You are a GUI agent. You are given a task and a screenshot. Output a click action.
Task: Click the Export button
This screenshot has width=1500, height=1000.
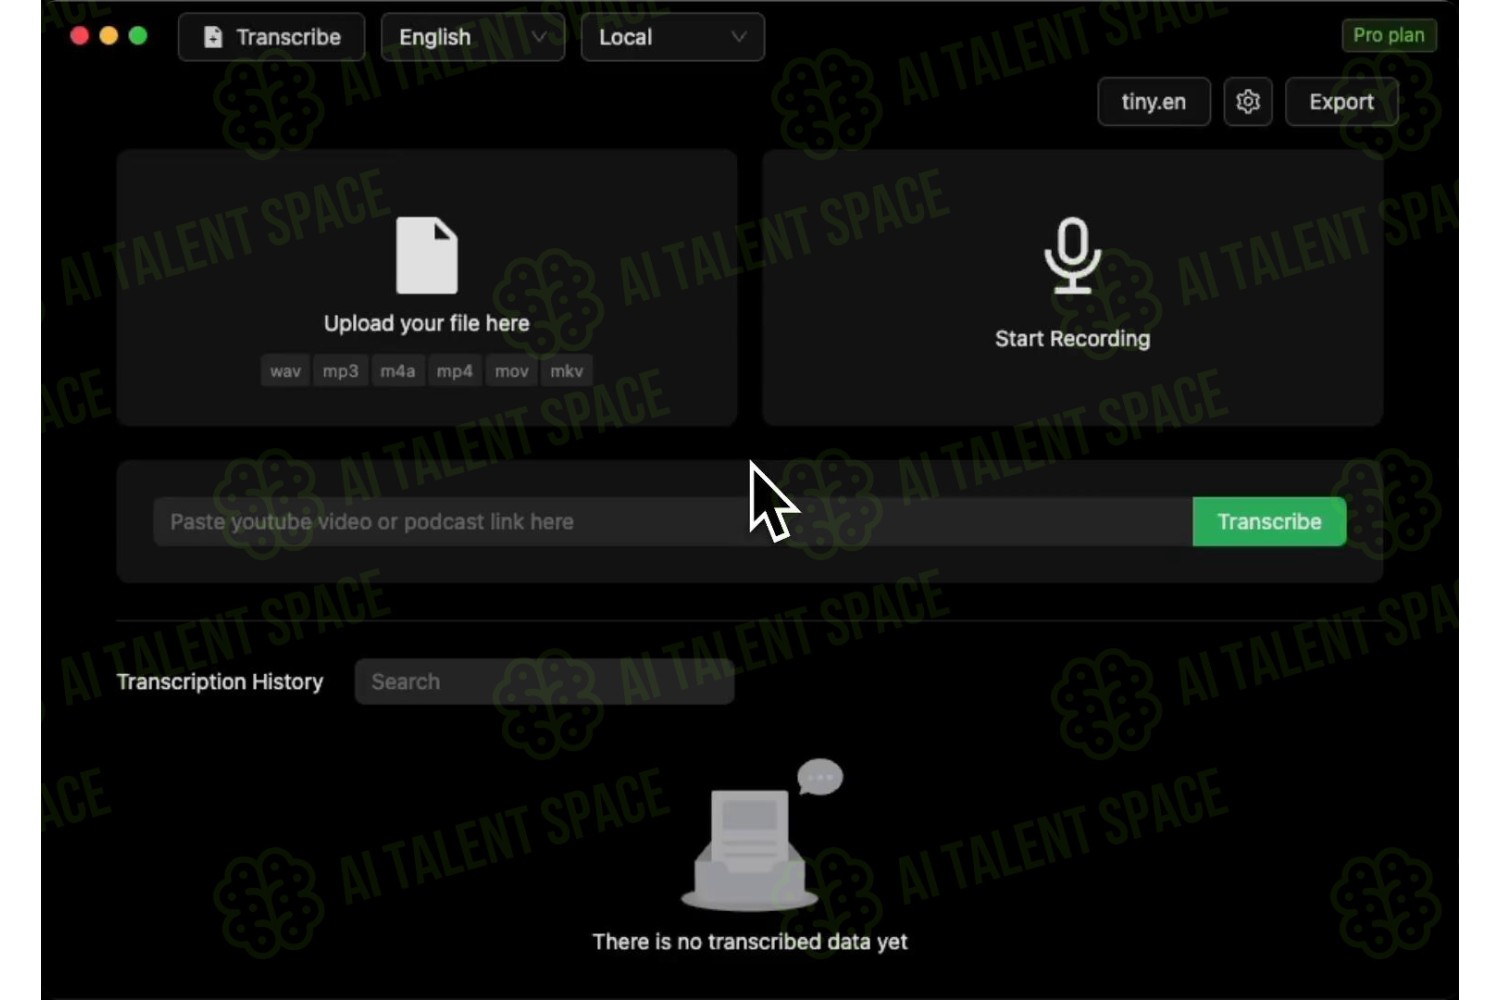coord(1341,101)
